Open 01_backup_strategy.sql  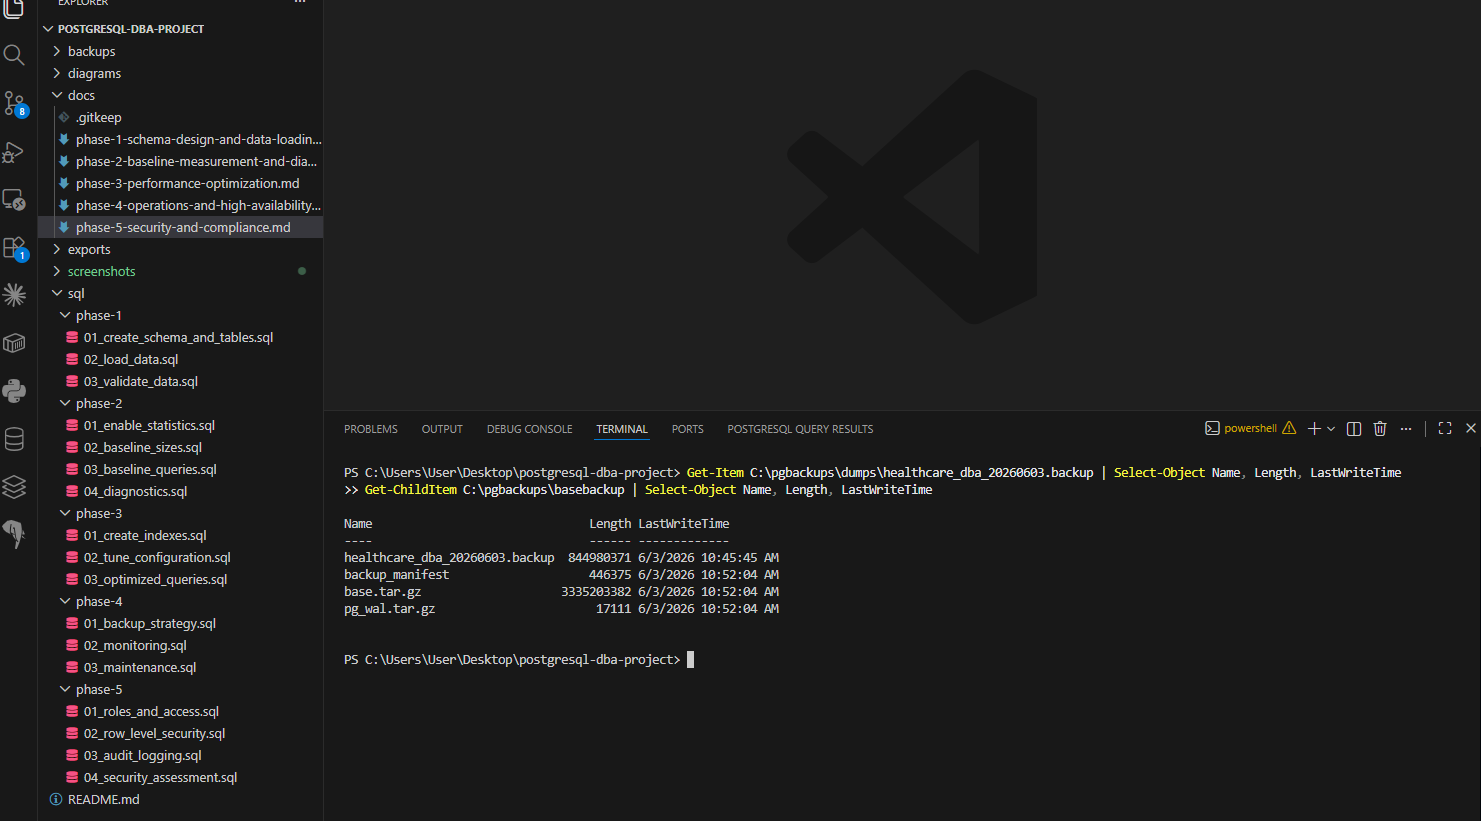tap(180, 623)
